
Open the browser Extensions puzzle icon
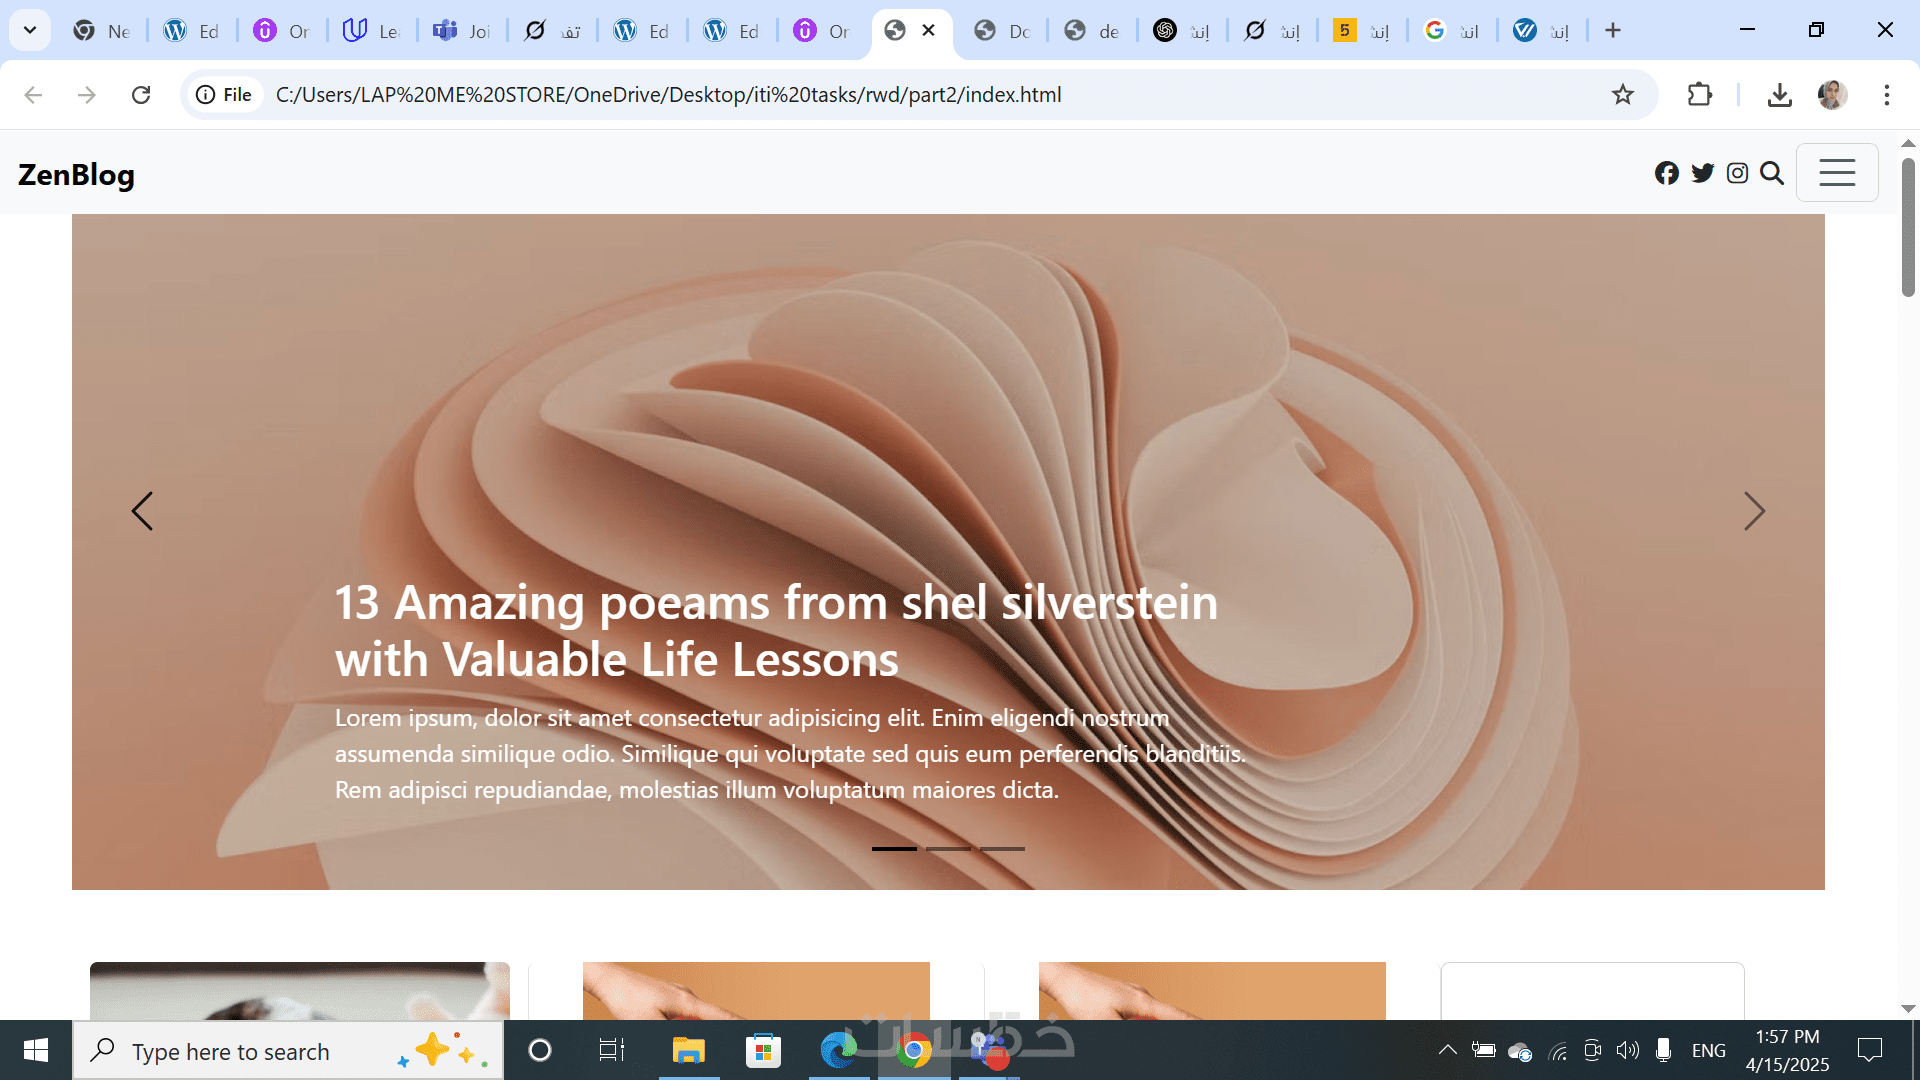point(1699,95)
